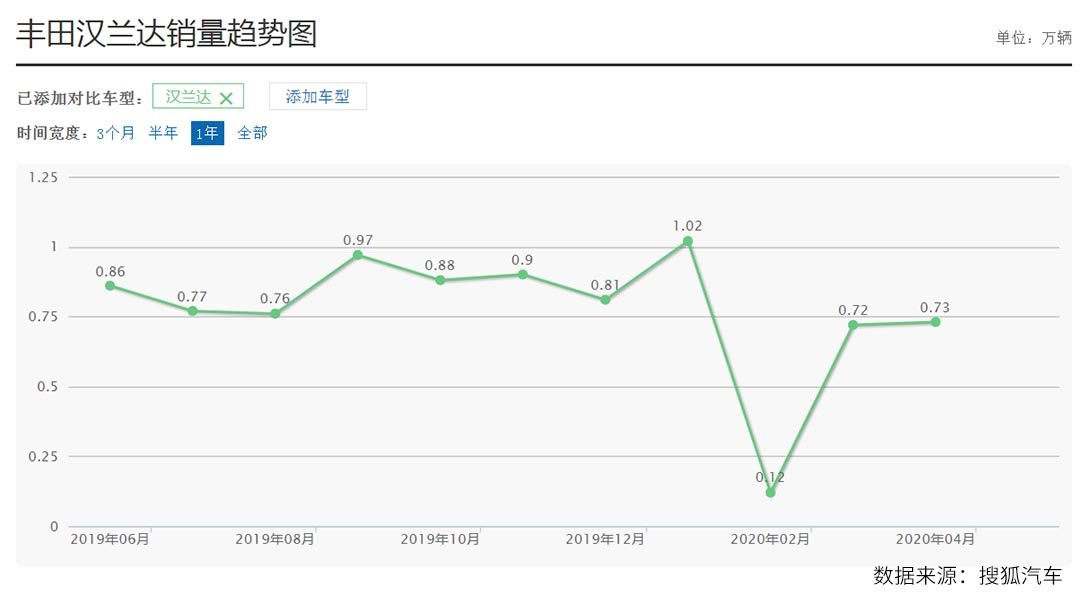Click the 2020年04月 x-axis label
This screenshot has width=1080, height=600.
[x=935, y=539]
